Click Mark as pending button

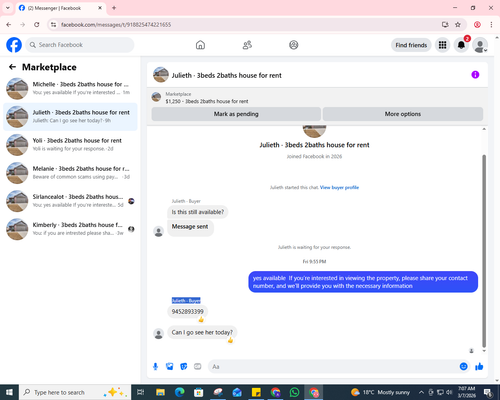(236, 114)
